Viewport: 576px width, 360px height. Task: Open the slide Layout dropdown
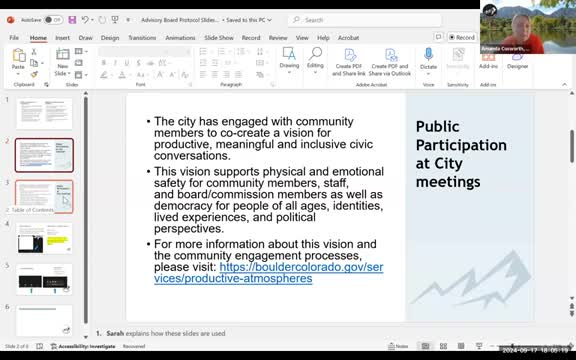click(81, 51)
